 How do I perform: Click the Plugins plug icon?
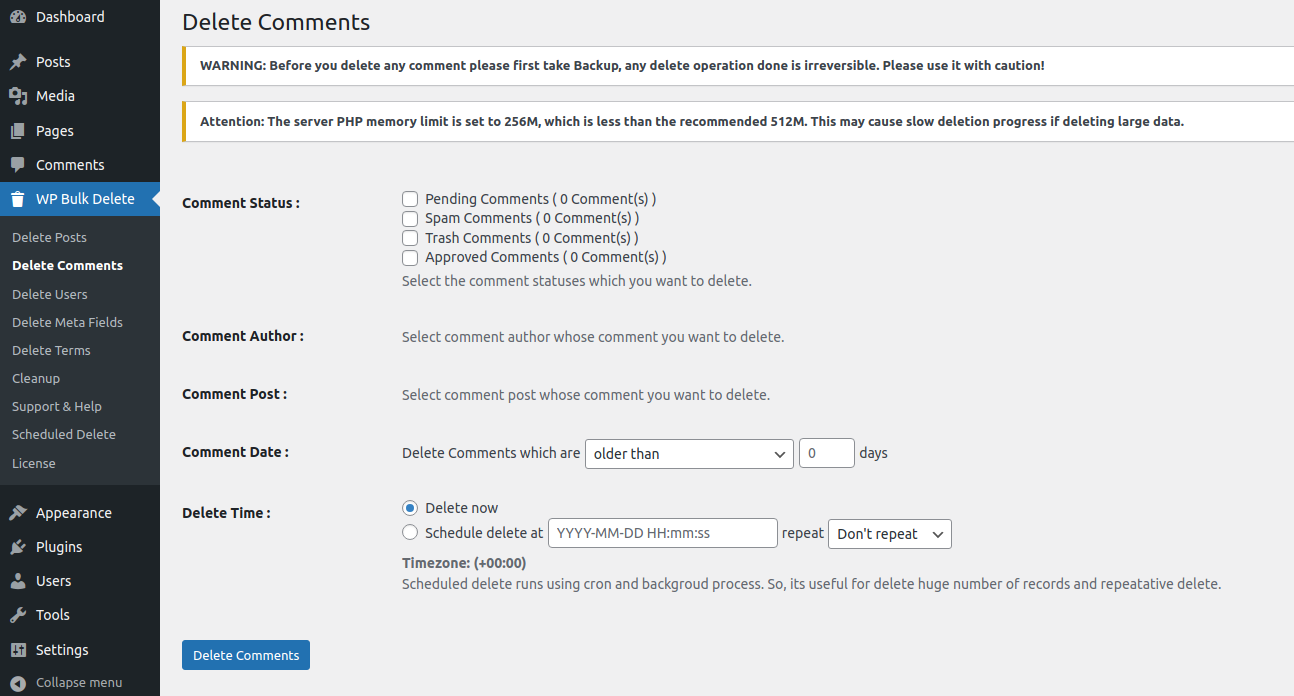(18, 547)
